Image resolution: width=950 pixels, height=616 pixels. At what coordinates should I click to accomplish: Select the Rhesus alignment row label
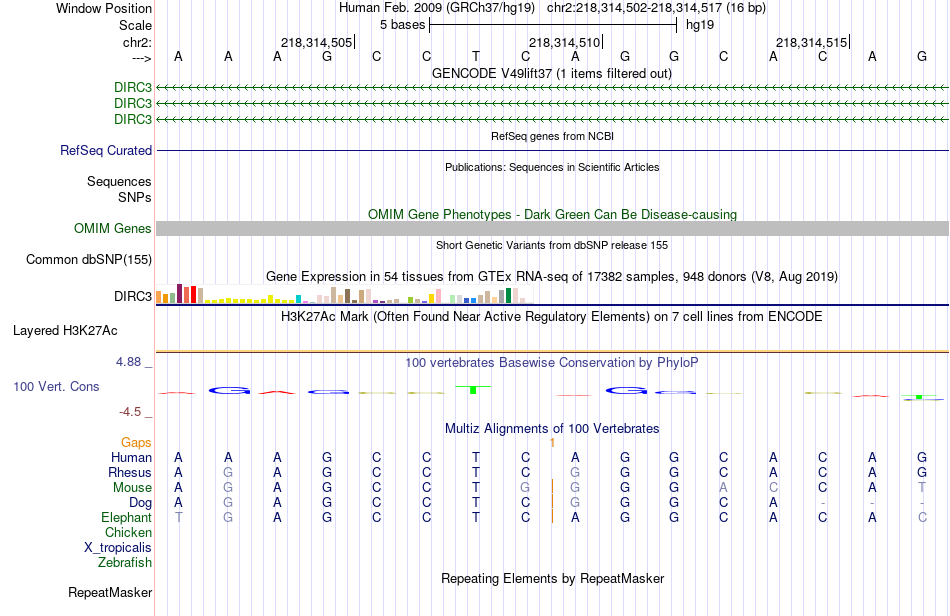click(130, 472)
